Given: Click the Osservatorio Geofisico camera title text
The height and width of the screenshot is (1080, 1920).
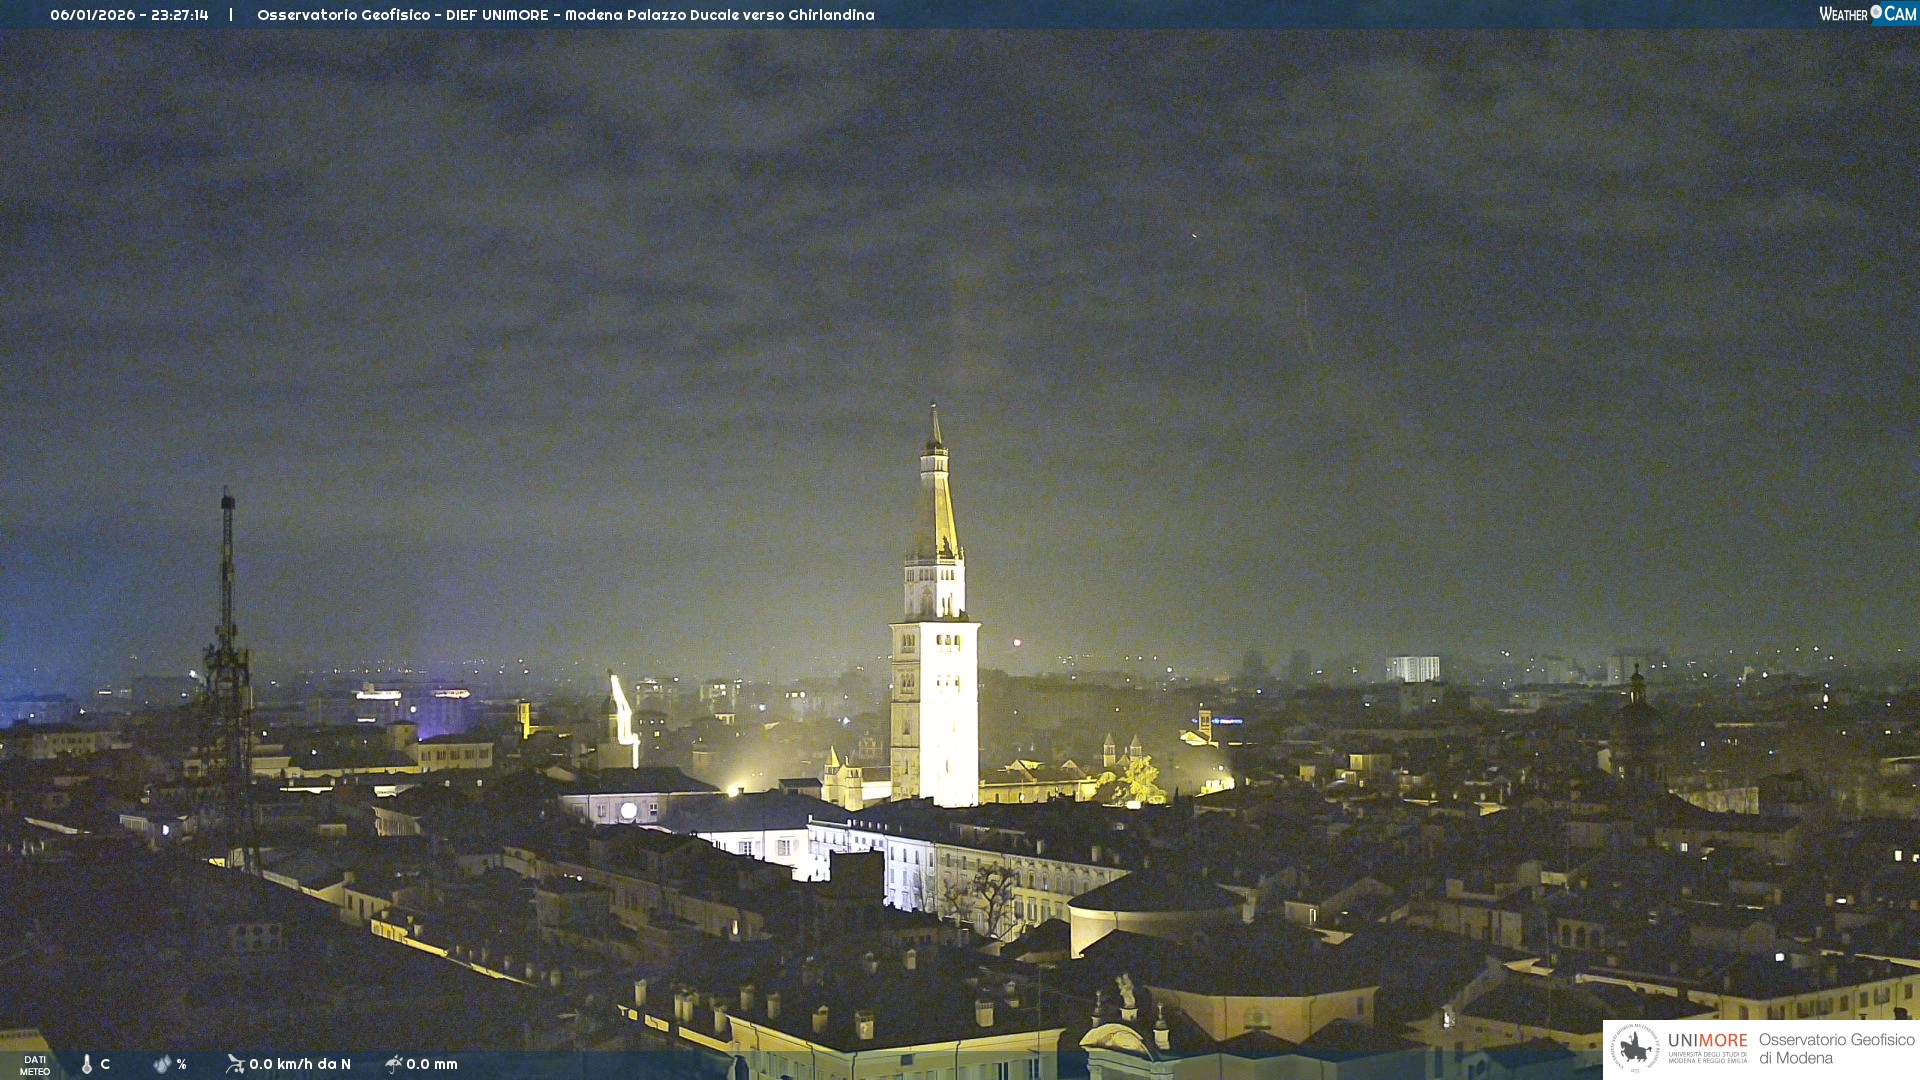Looking at the screenshot, I should click(565, 15).
